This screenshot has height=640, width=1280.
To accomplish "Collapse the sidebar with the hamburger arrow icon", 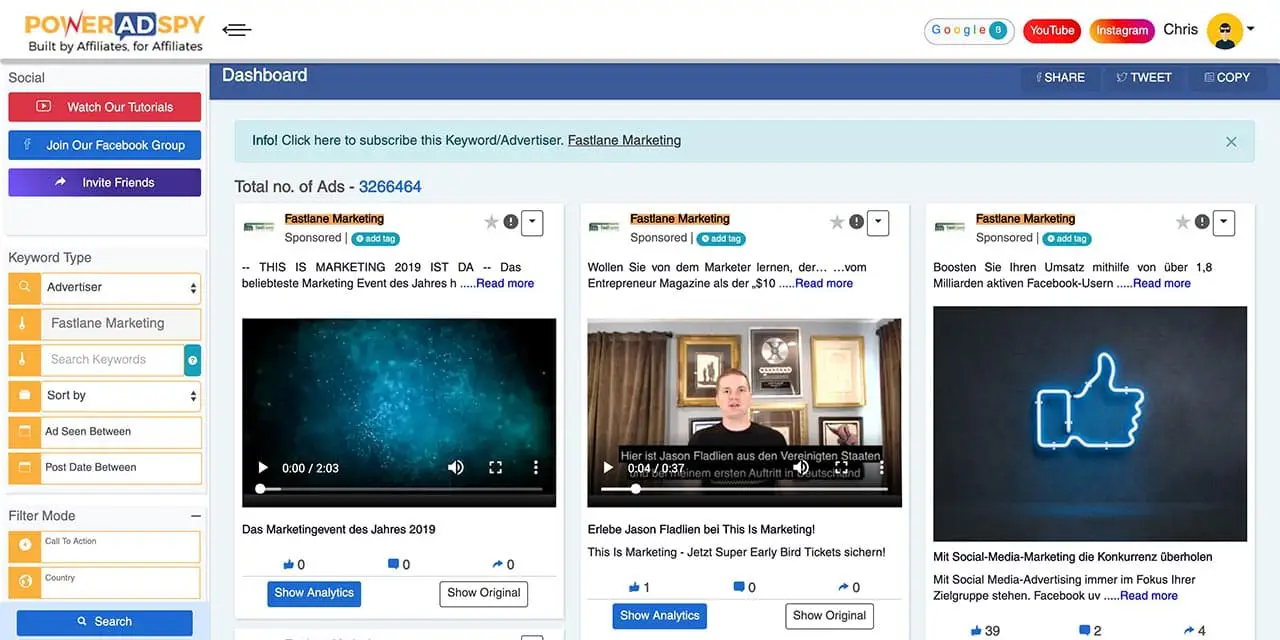I will 237,30.
